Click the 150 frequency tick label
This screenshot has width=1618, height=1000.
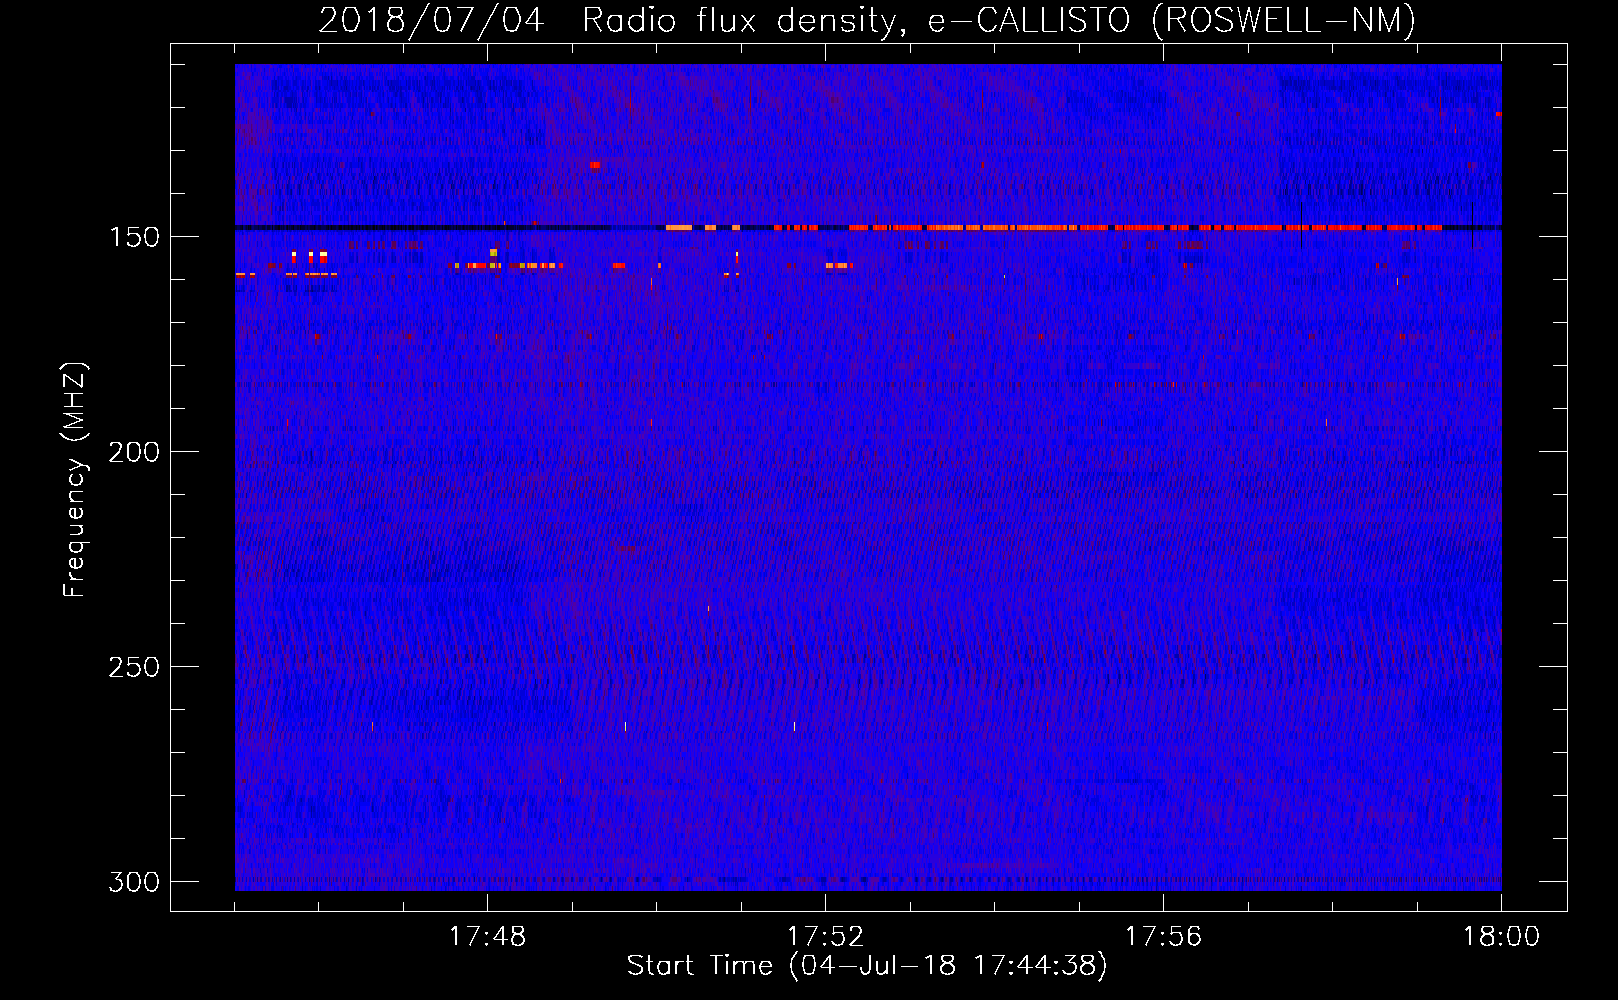pyautogui.click(x=134, y=237)
